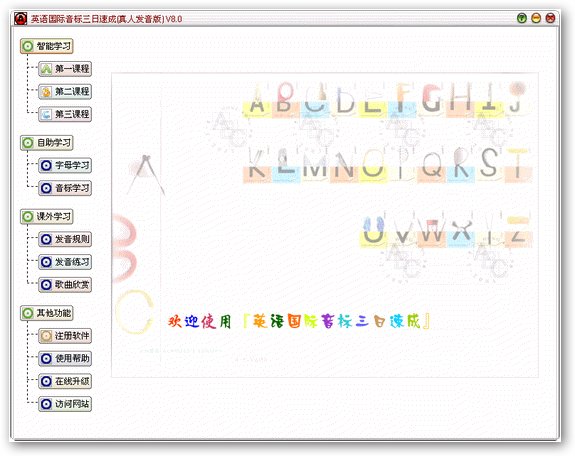Click the green help button in title bar

click(x=521, y=18)
